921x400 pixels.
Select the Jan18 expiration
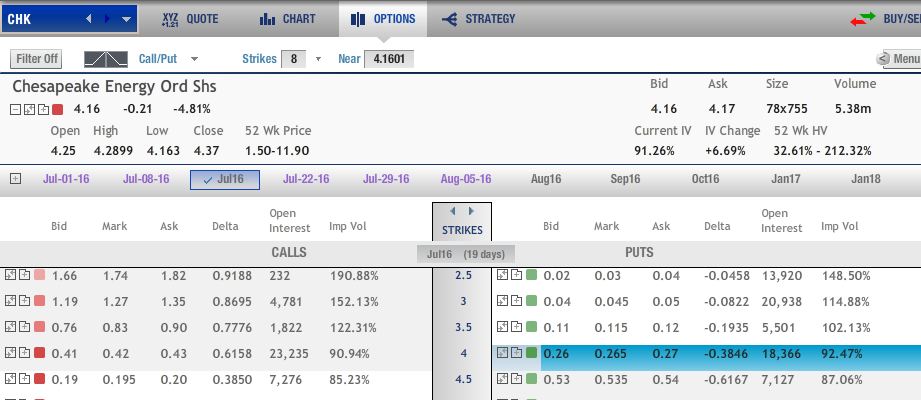point(866,179)
